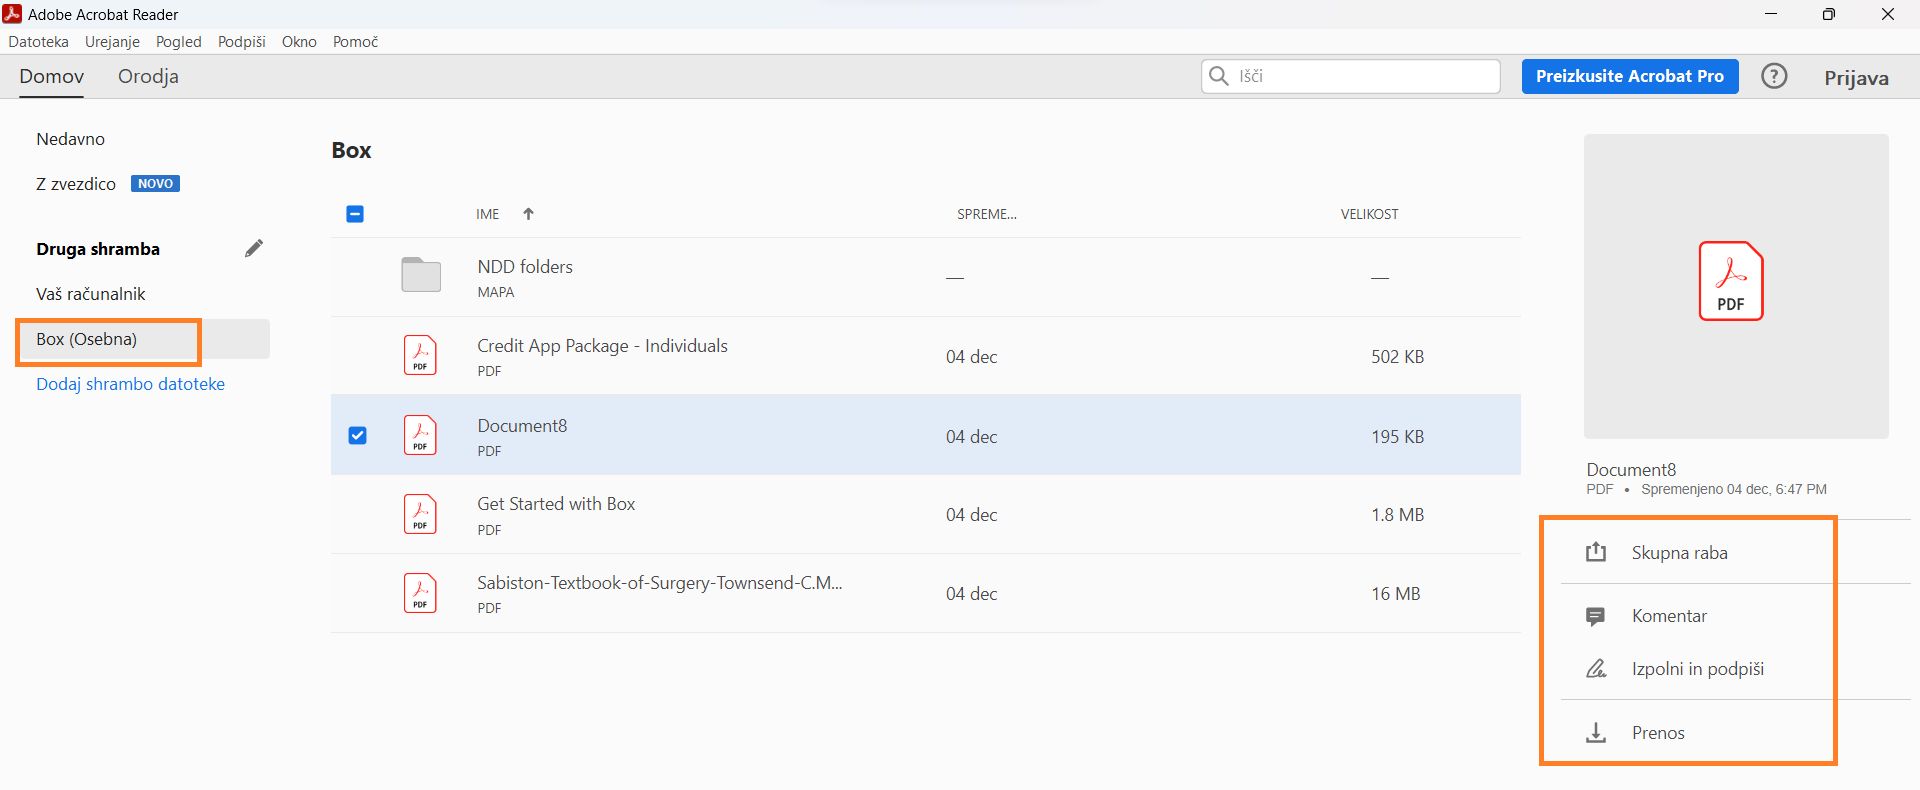Click the search magnifier icon
Screen dimensions: 1920x790
[1218, 76]
